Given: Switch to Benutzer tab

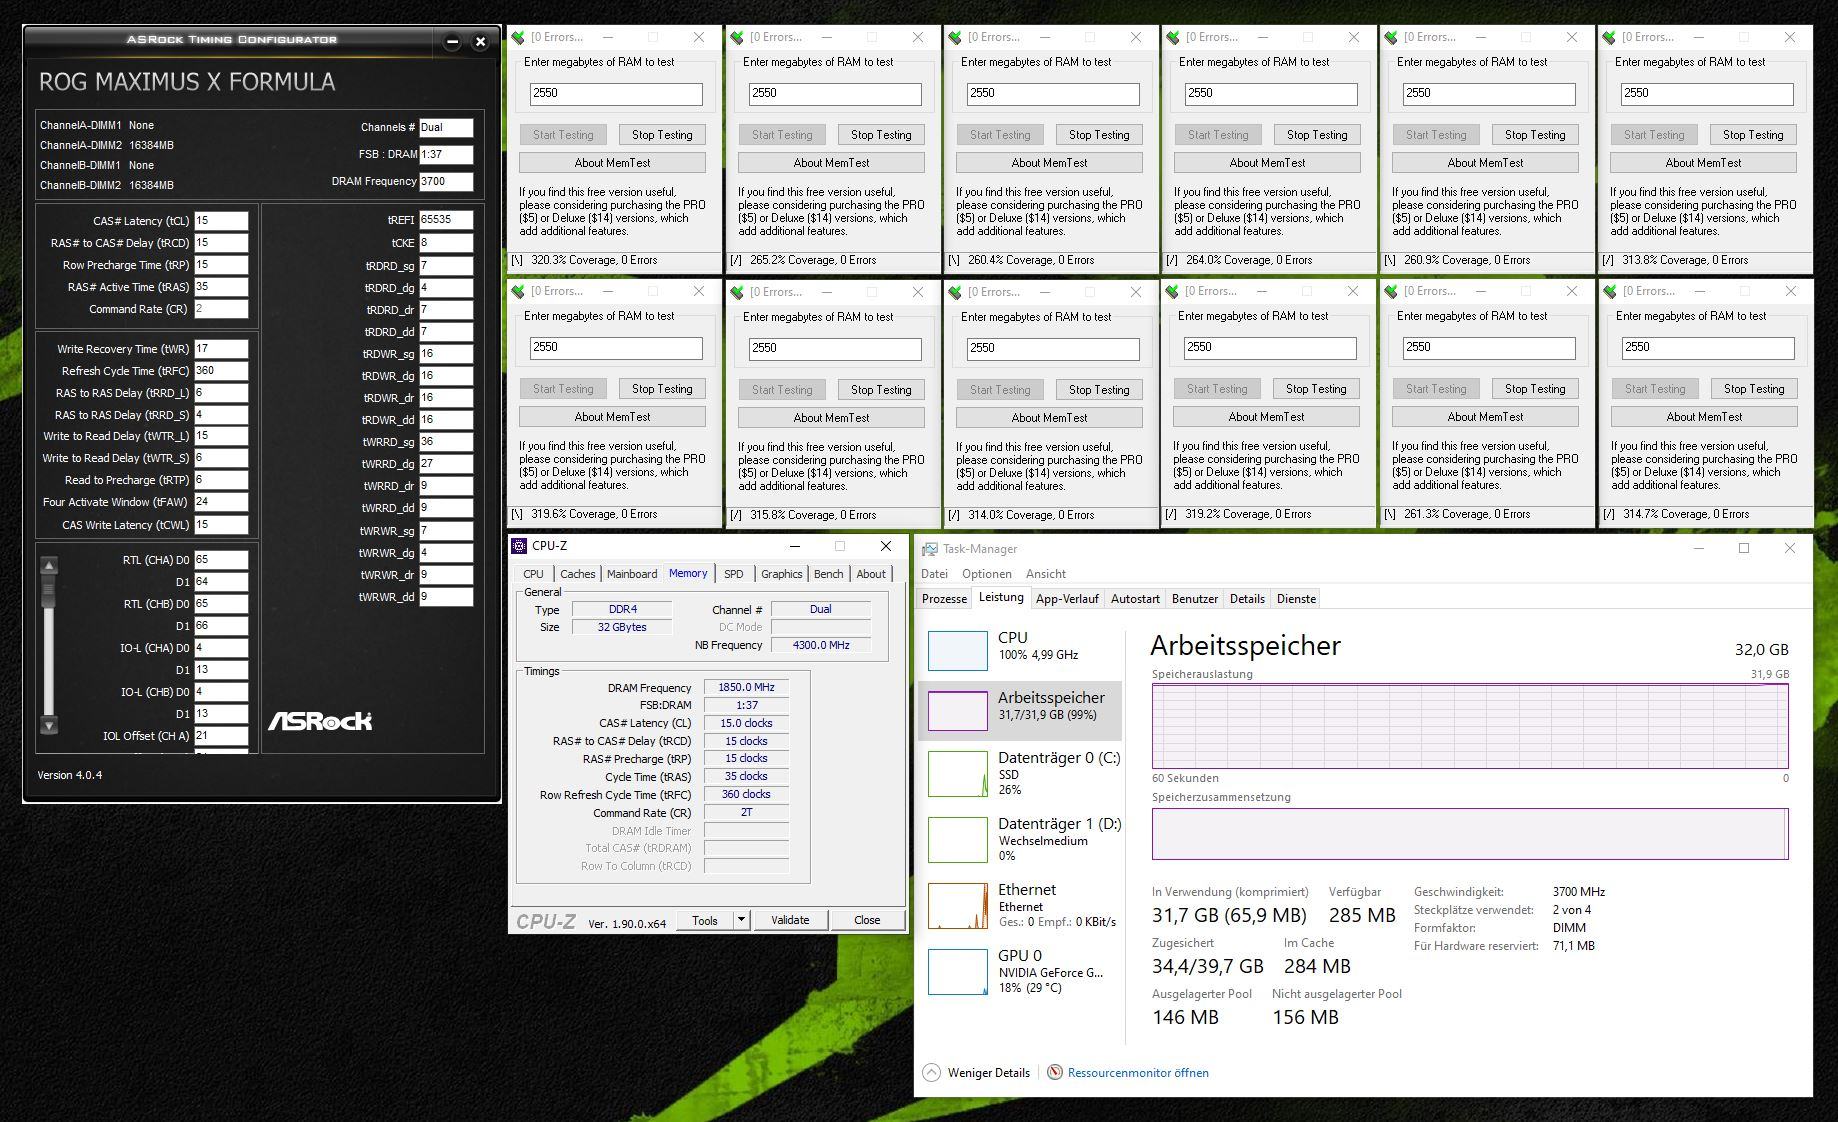Looking at the screenshot, I should pyautogui.click(x=1195, y=599).
